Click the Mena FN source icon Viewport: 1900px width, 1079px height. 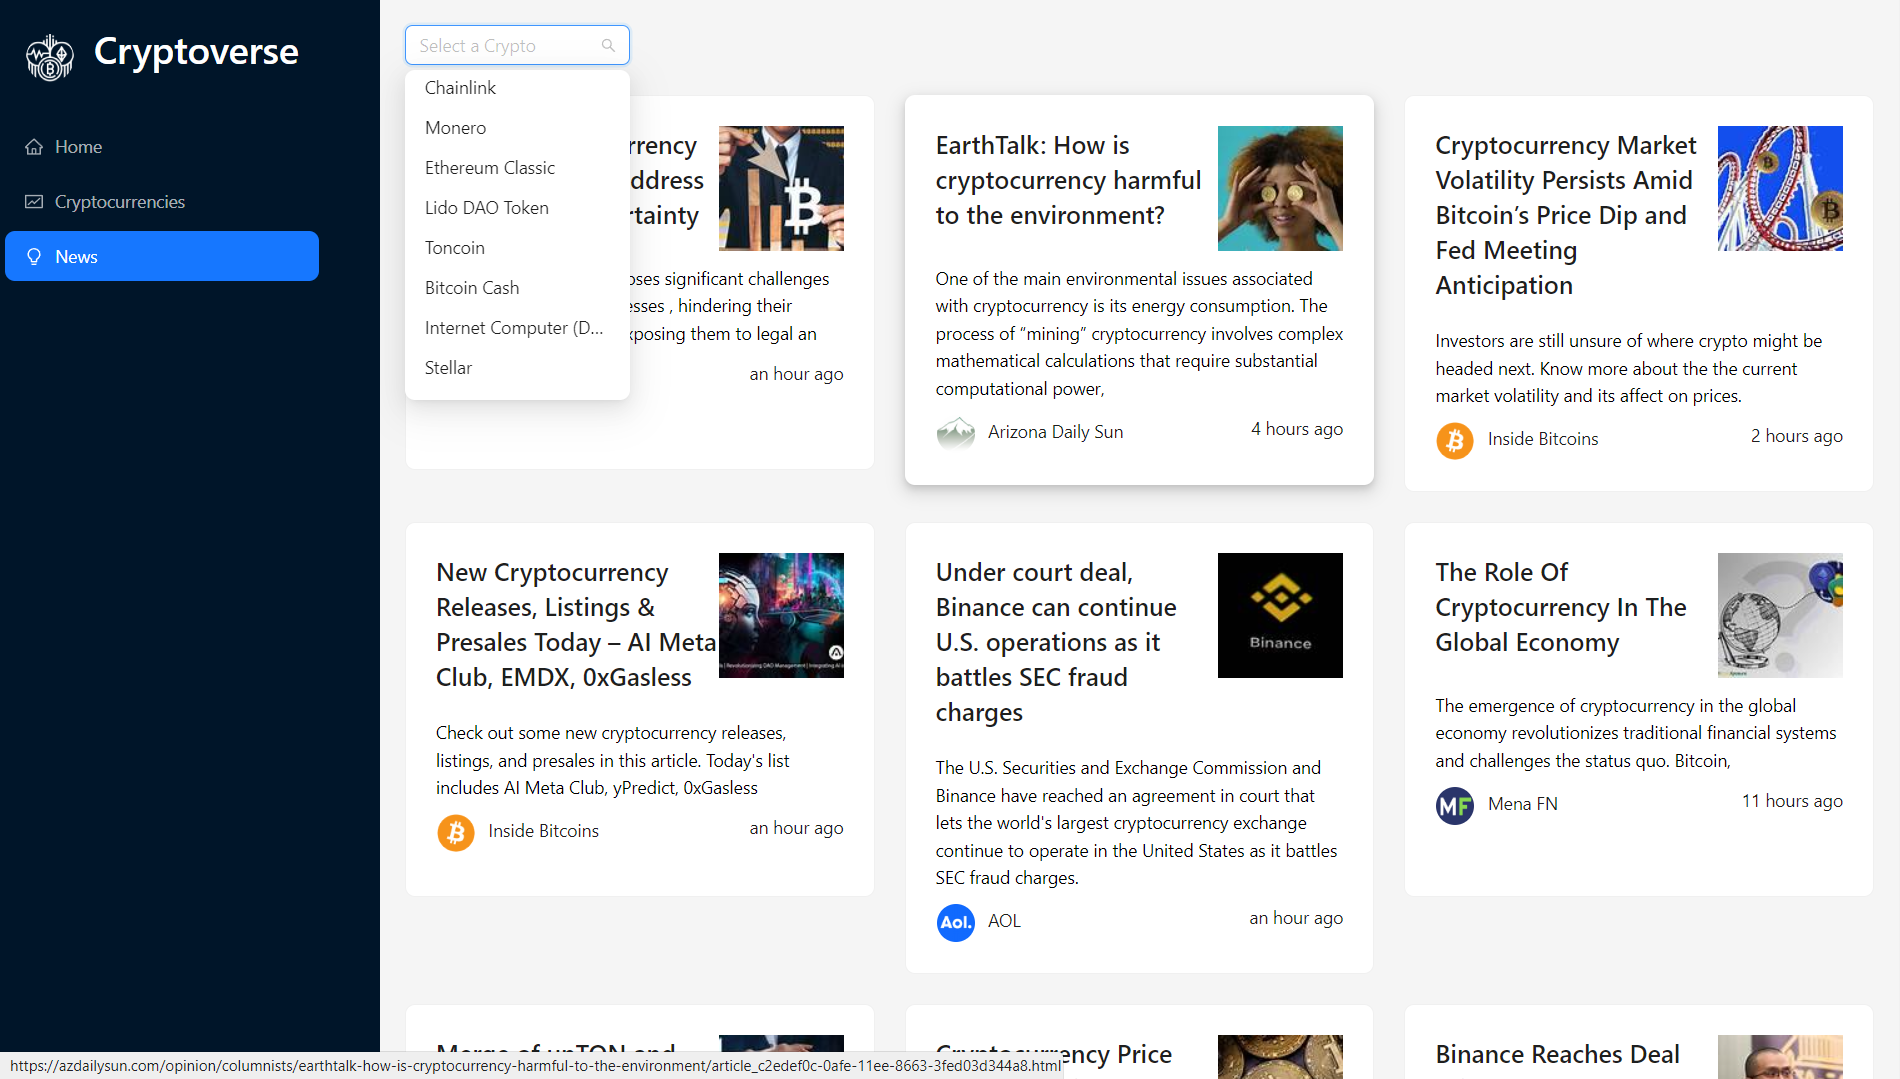1455,805
